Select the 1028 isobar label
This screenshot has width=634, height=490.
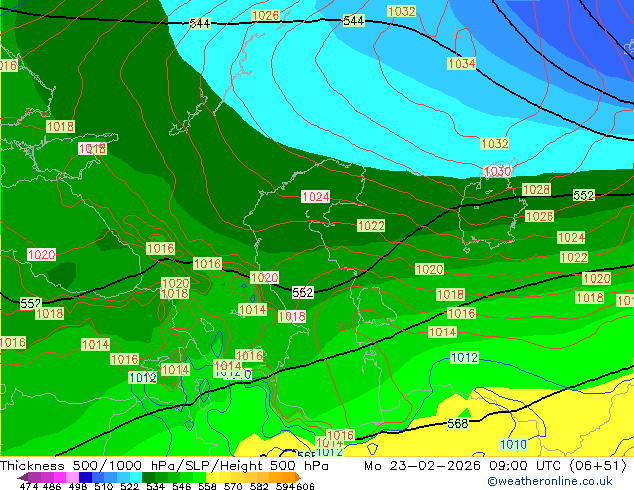click(x=537, y=189)
